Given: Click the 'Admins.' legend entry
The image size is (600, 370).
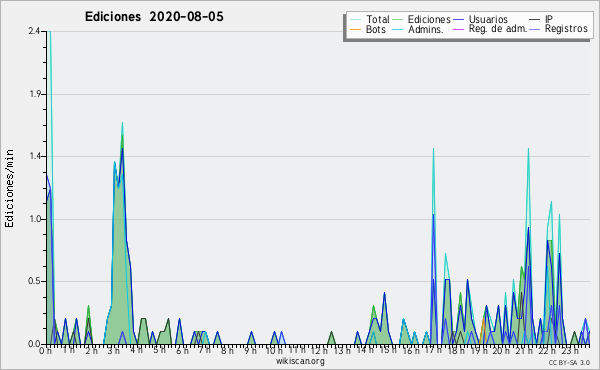Looking at the screenshot, I should 426,29.
